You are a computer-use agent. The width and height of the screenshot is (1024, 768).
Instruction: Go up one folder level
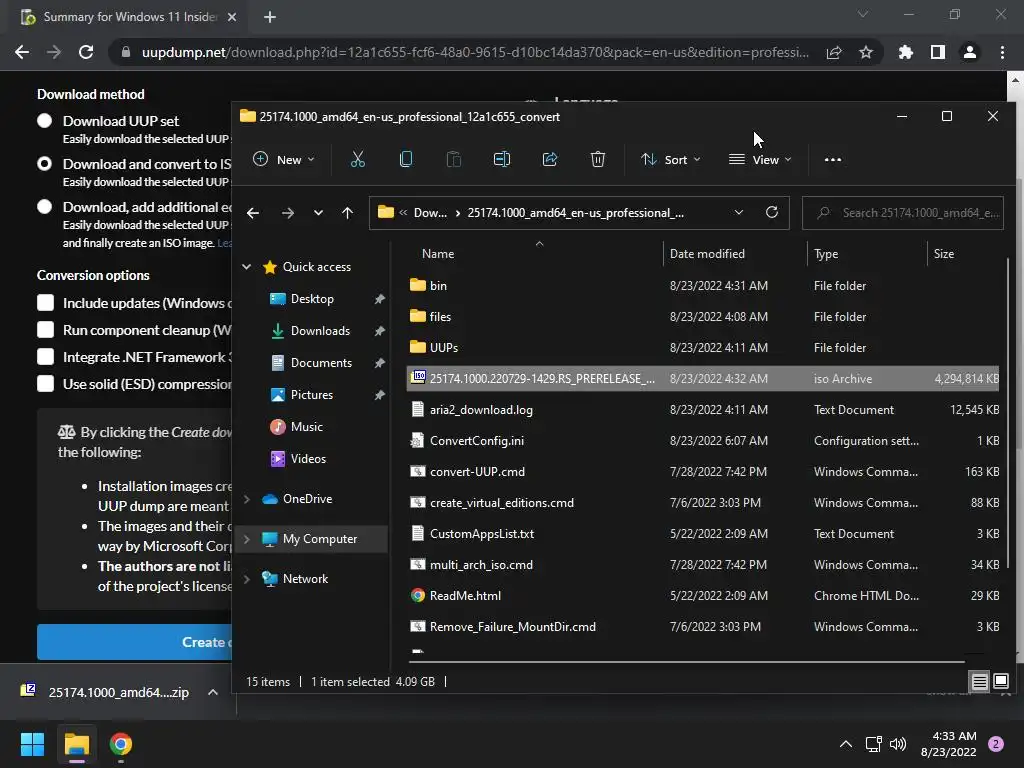tap(347, 213)
